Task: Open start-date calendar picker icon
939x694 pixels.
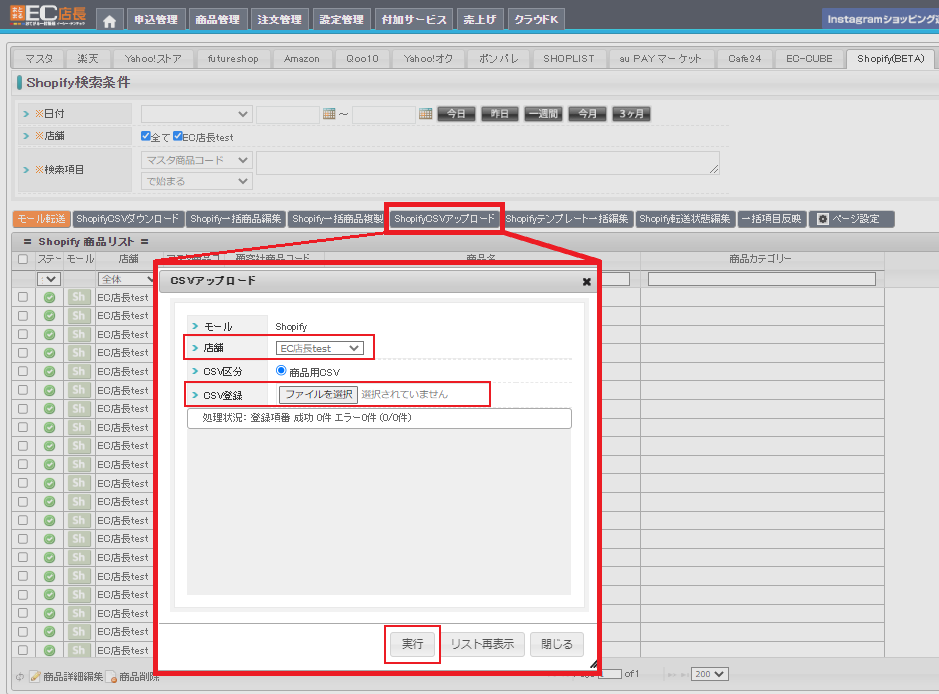Action: click(329, 114)
